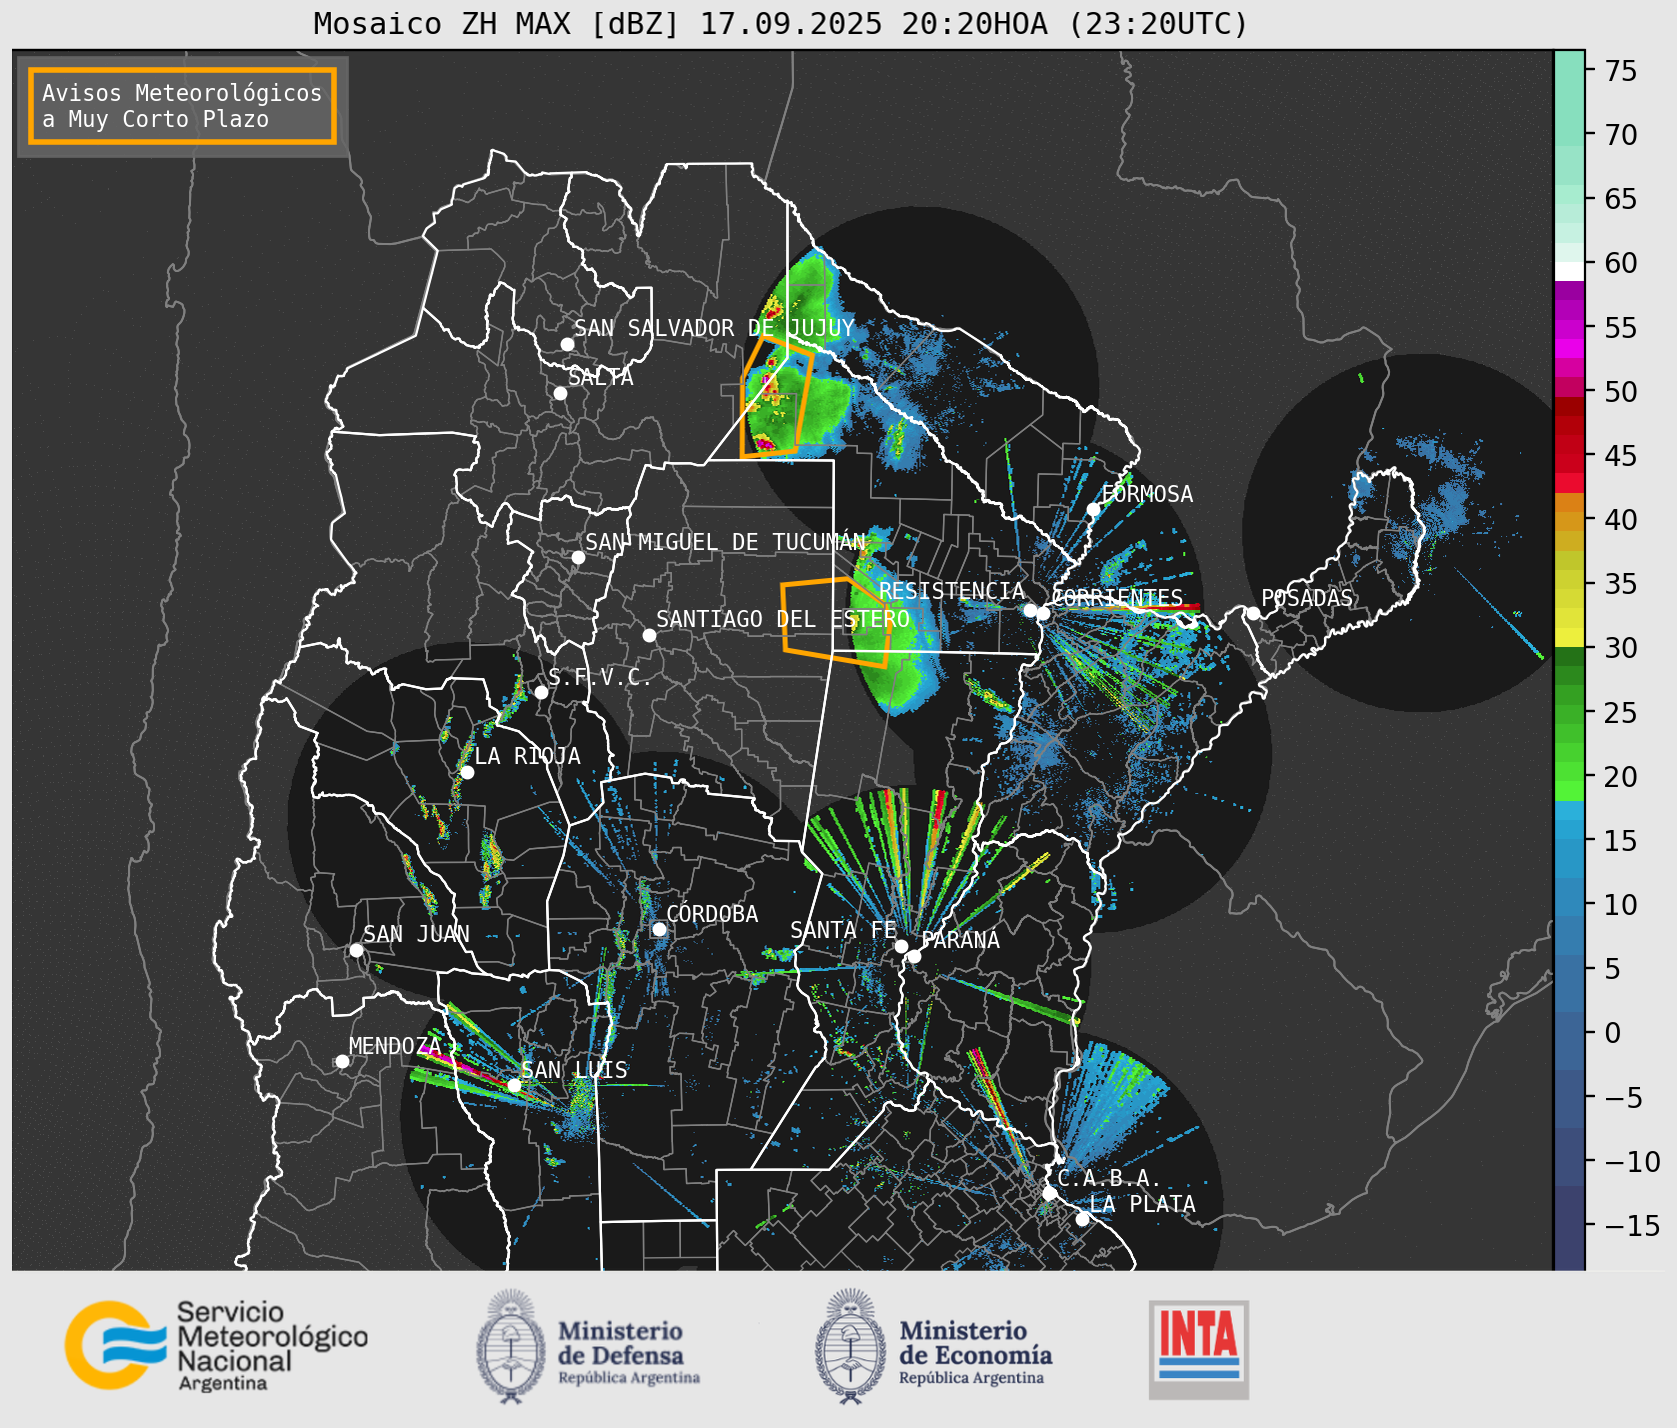This screenshot has width=1677, height=1428.
Task: Select the Santiago del Estero marker dot
Action: (649, 635)
